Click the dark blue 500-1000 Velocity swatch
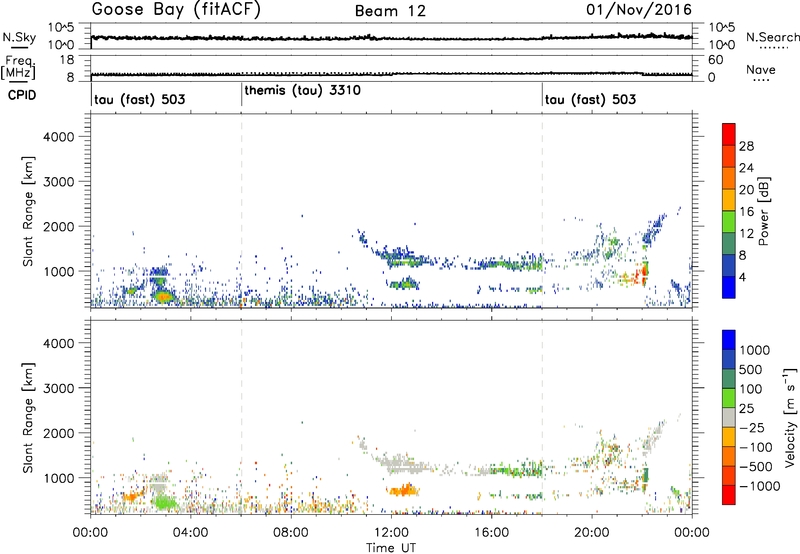The width and height of the screenshot is (800, 554). tap(729, 359)
